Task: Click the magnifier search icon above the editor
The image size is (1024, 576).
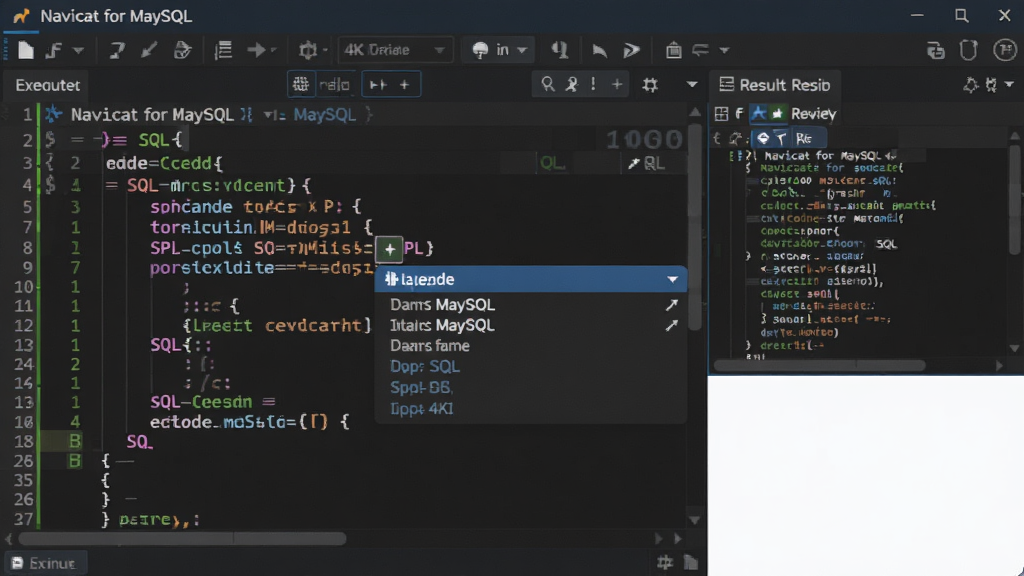Action: coord(548,84)
